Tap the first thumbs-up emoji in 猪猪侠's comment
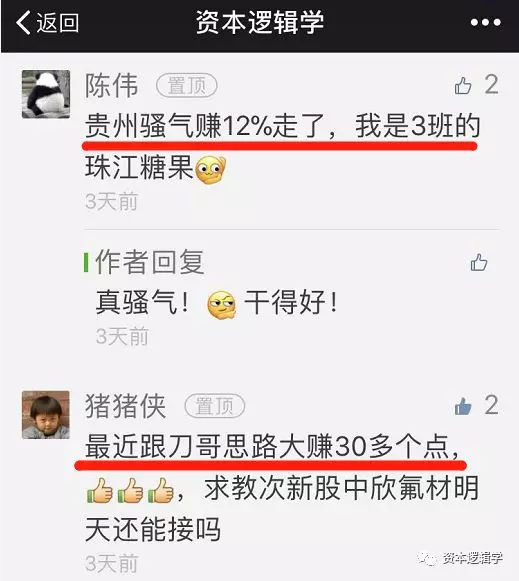 coord(99,490)
